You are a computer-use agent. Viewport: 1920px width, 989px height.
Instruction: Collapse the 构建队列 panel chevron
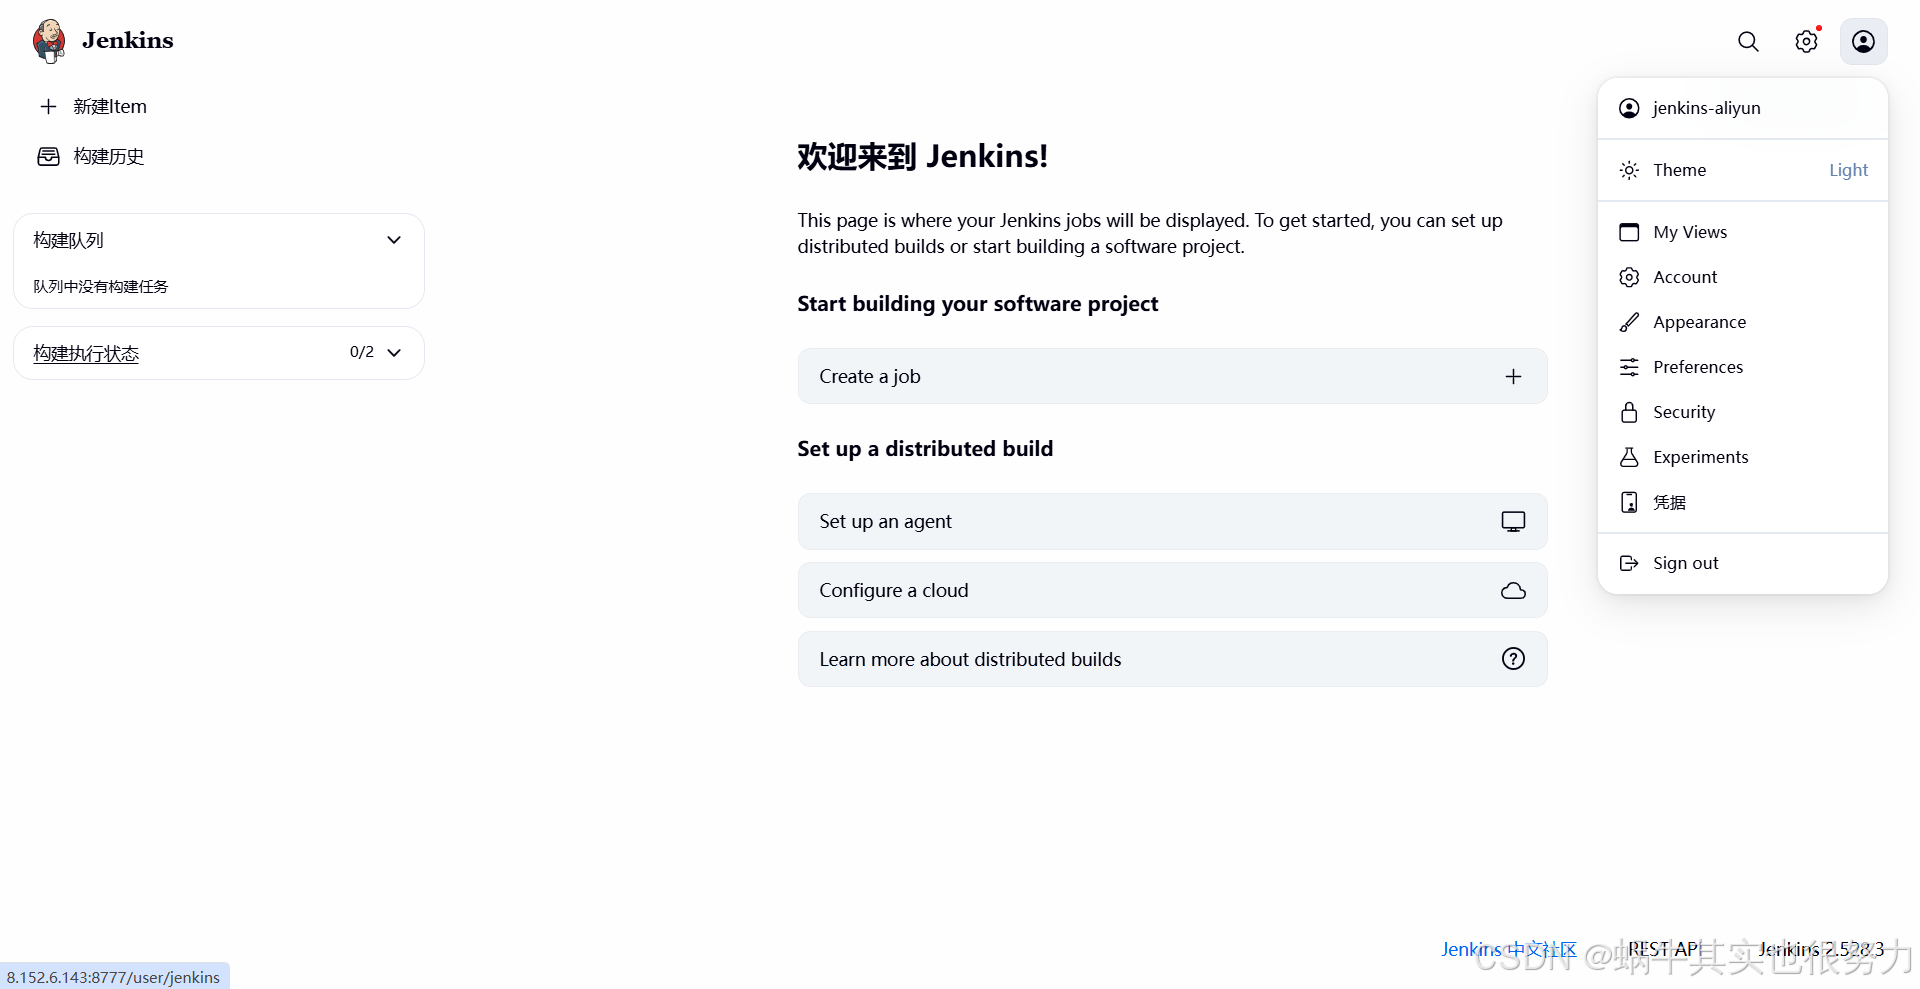point(394,240)
